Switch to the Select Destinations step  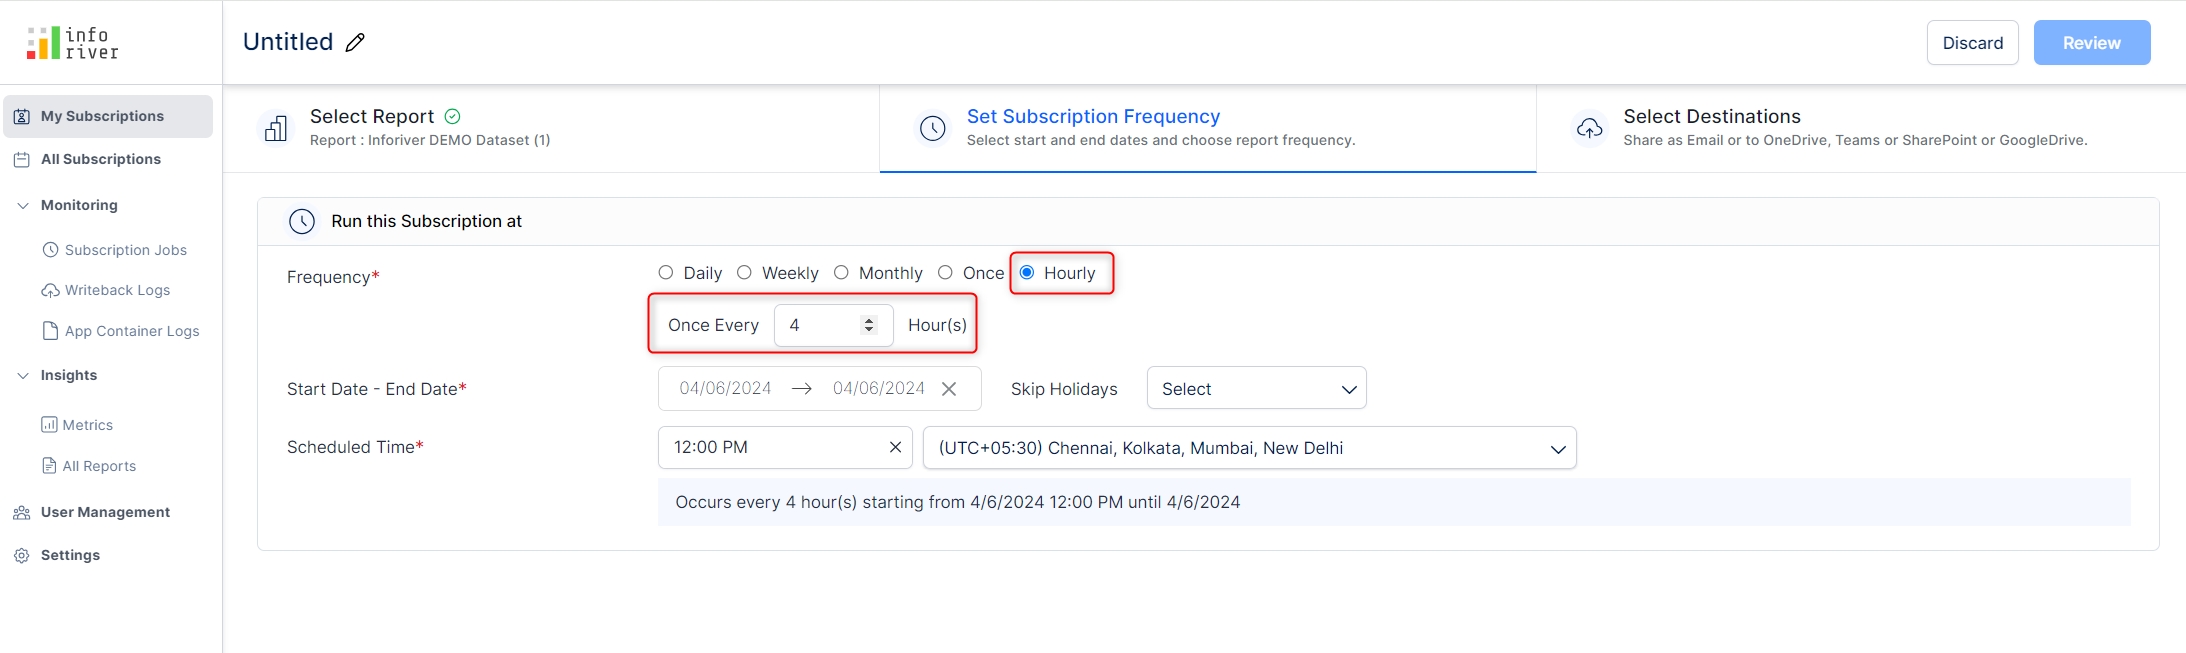point(1711,117)
